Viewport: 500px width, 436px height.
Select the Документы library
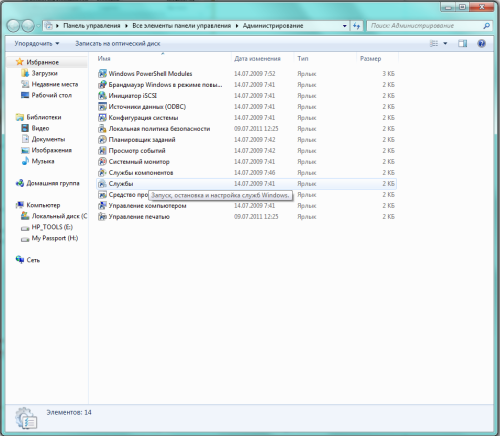click(x=48, y=139)
